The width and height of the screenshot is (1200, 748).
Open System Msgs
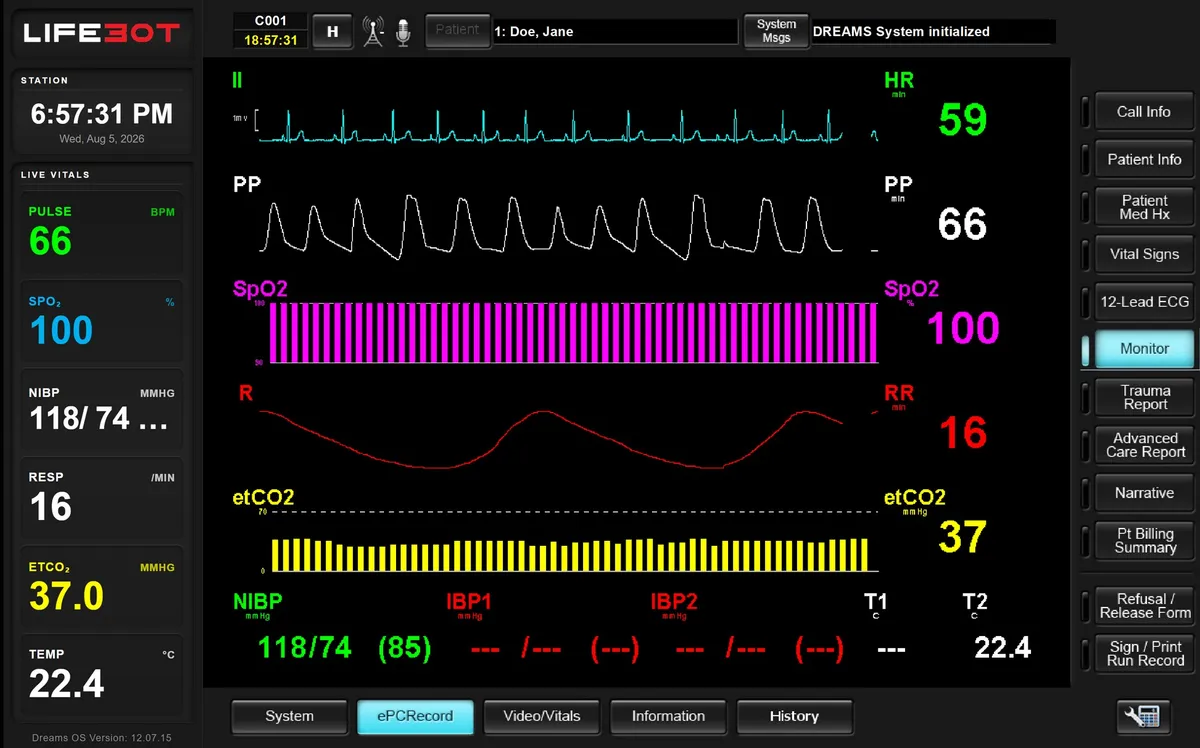click(776, 31)
